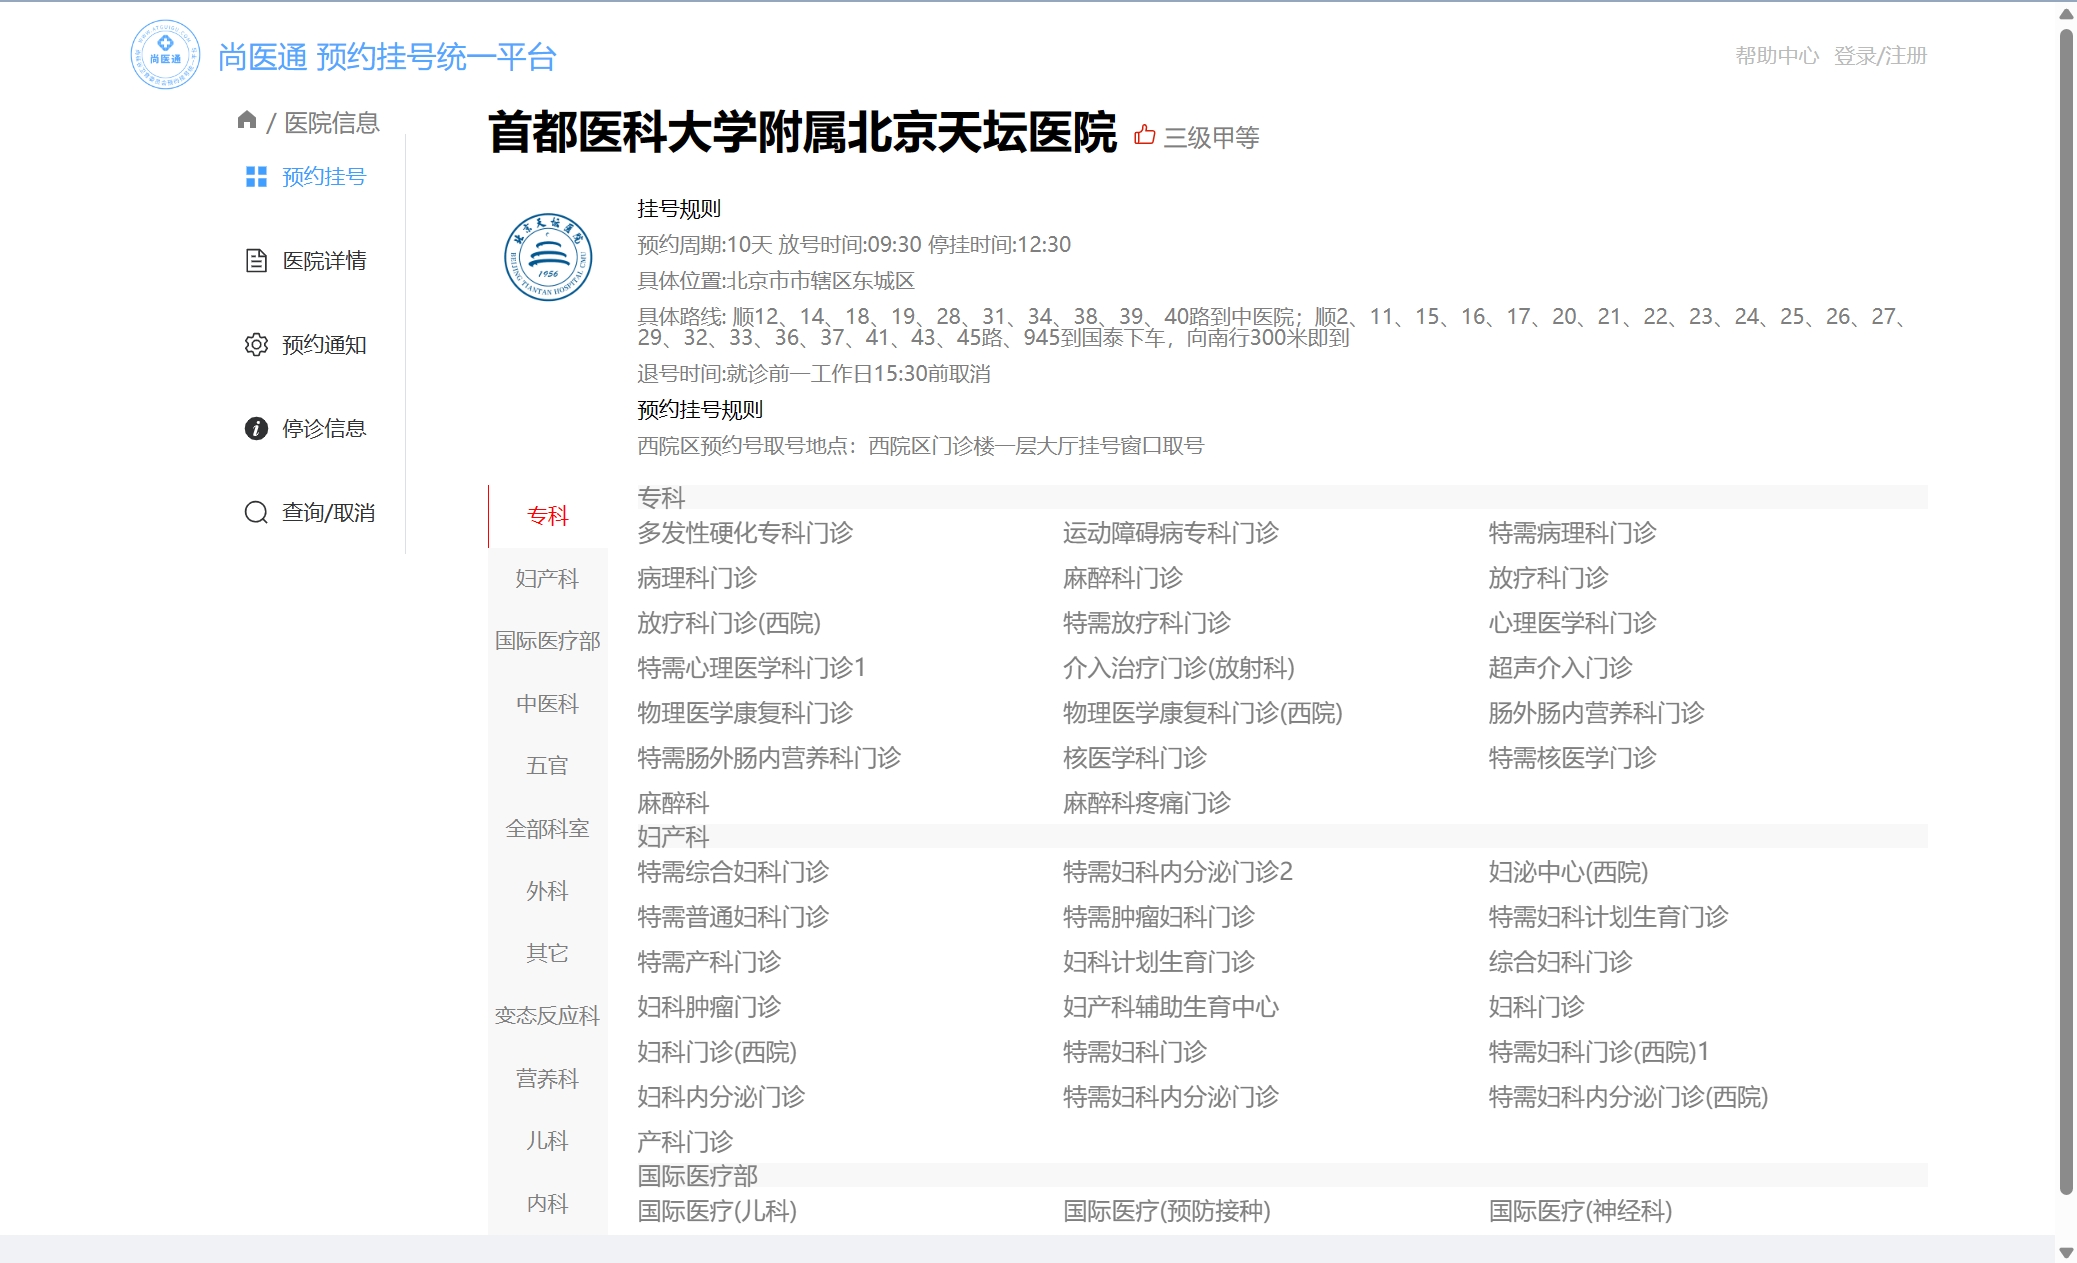
Task: Open 特需妇科内分泌门诊2 clinic
Action: [1178, 872]
